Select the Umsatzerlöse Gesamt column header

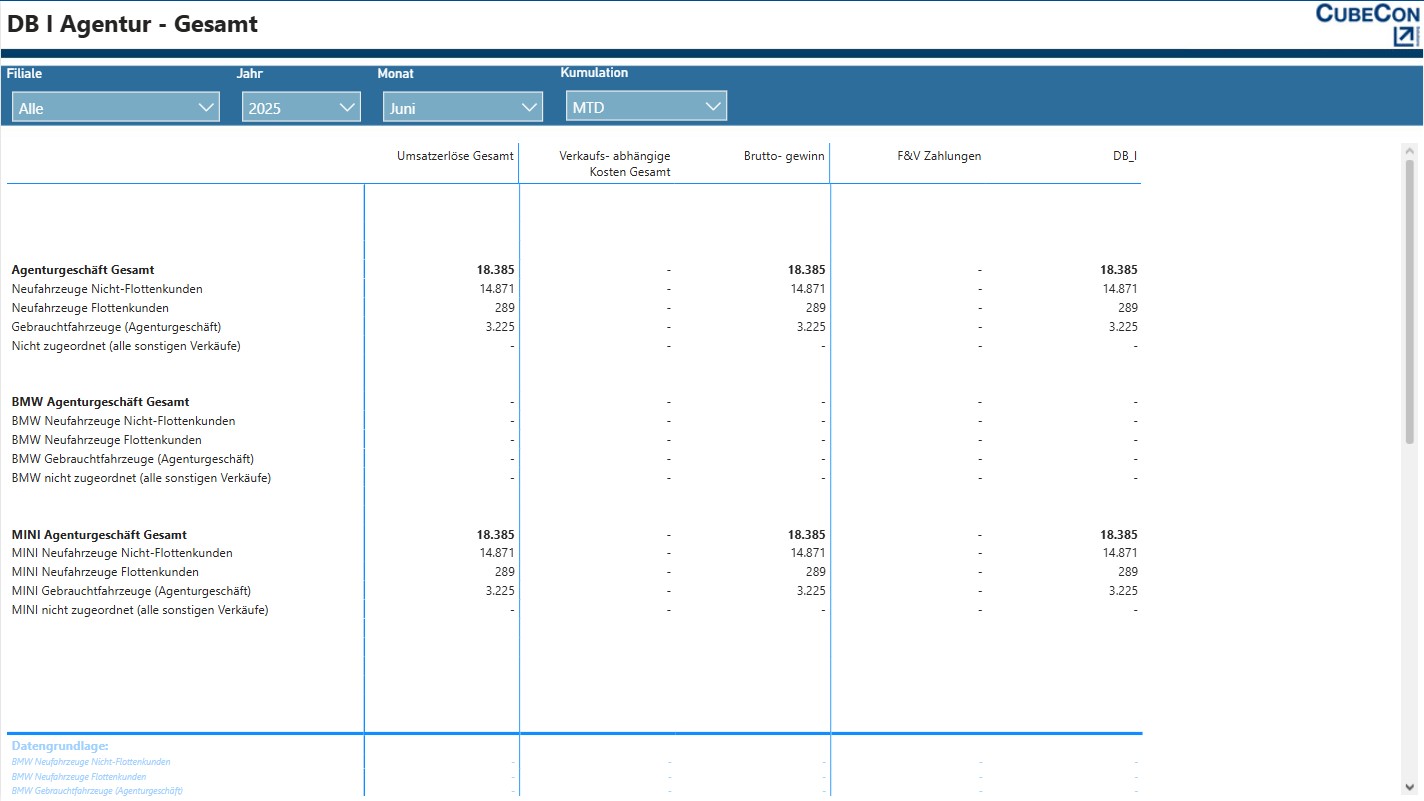[455, 156]
